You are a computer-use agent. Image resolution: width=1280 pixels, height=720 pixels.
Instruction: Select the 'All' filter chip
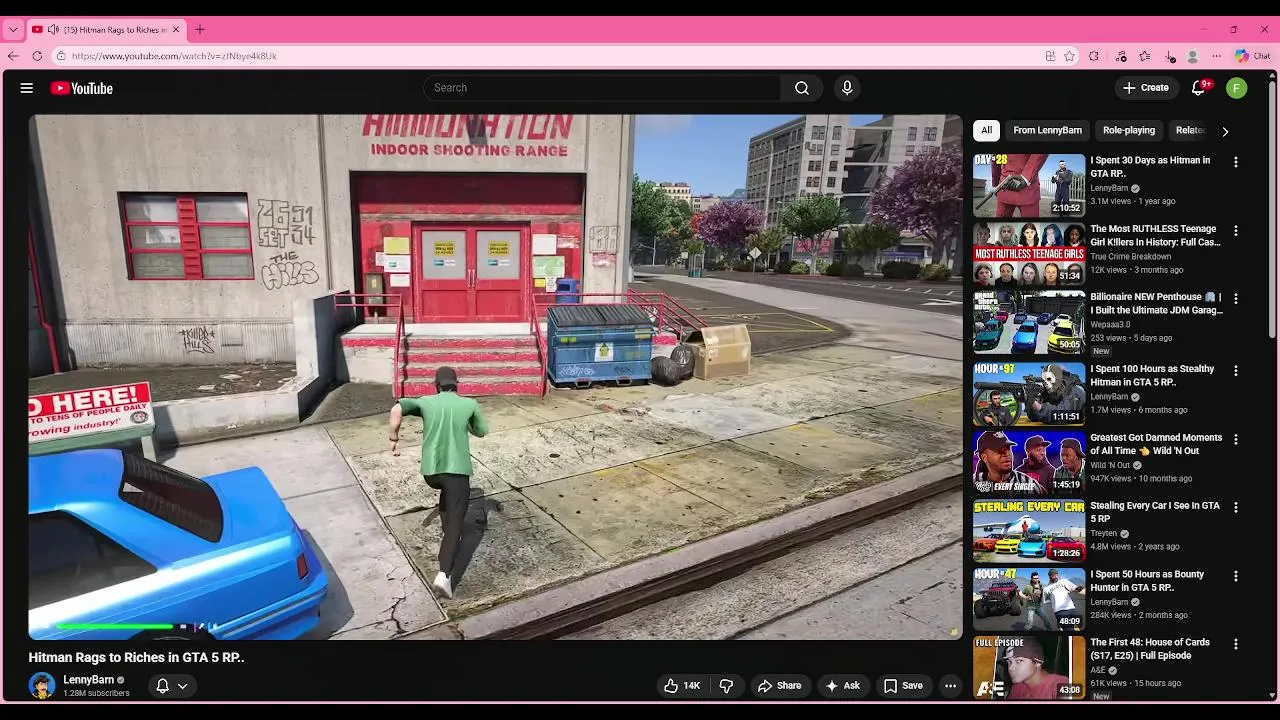tap(986, 130)
